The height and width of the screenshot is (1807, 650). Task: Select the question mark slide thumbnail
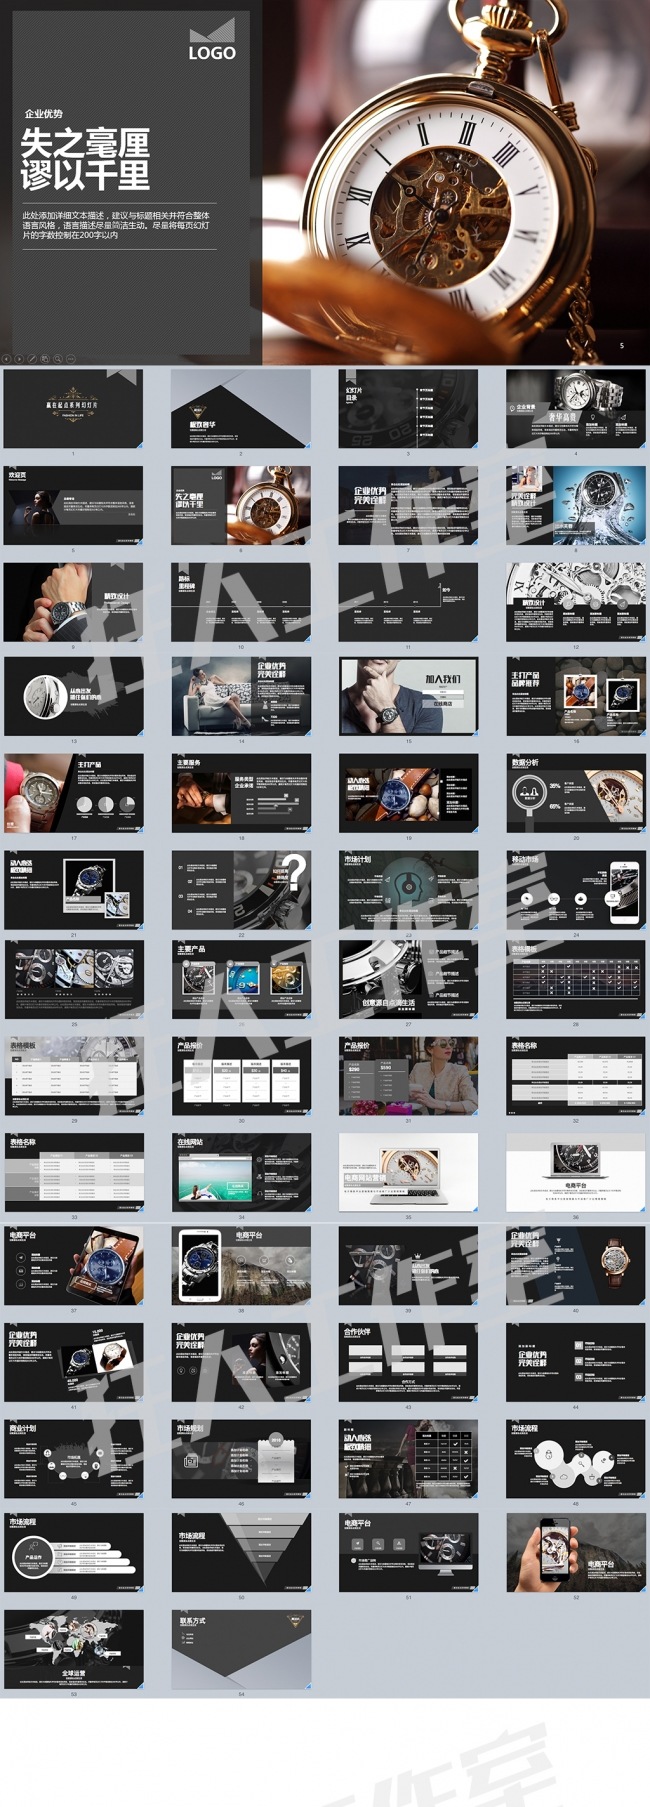(241, 890)
